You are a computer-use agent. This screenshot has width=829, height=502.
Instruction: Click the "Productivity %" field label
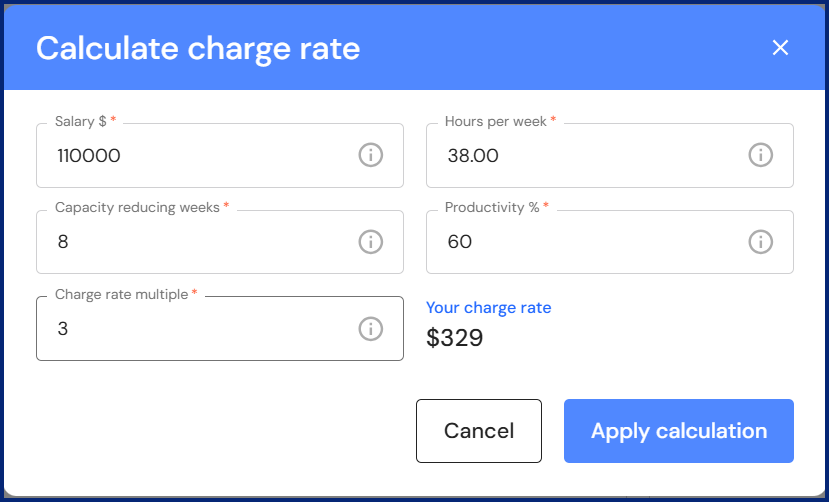pyautogui.click(x=492, y=207)
